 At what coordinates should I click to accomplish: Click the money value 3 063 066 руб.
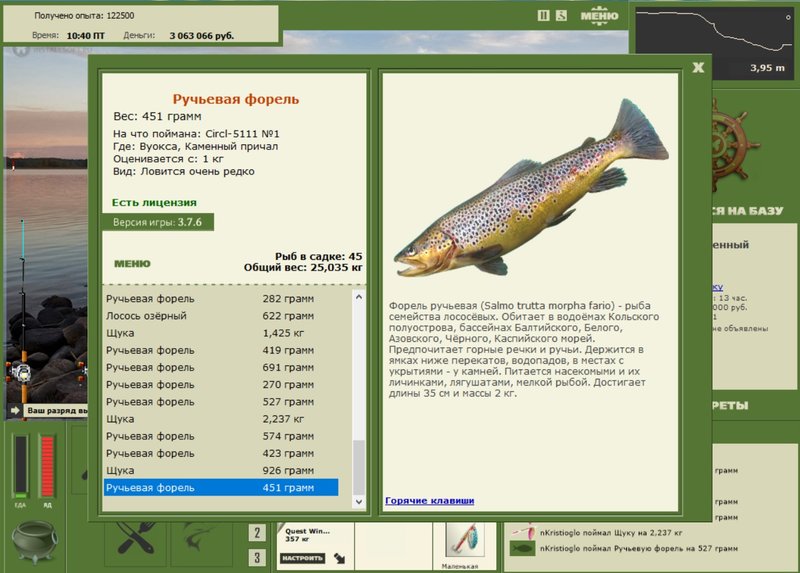click(202, 36)
